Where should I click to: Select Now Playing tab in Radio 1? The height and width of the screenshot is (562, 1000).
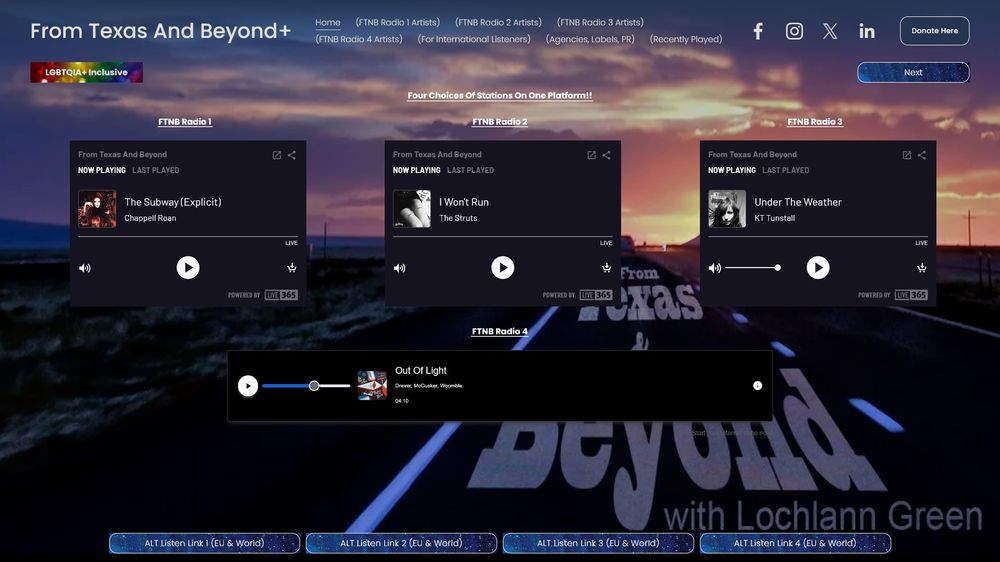[102, 170]
